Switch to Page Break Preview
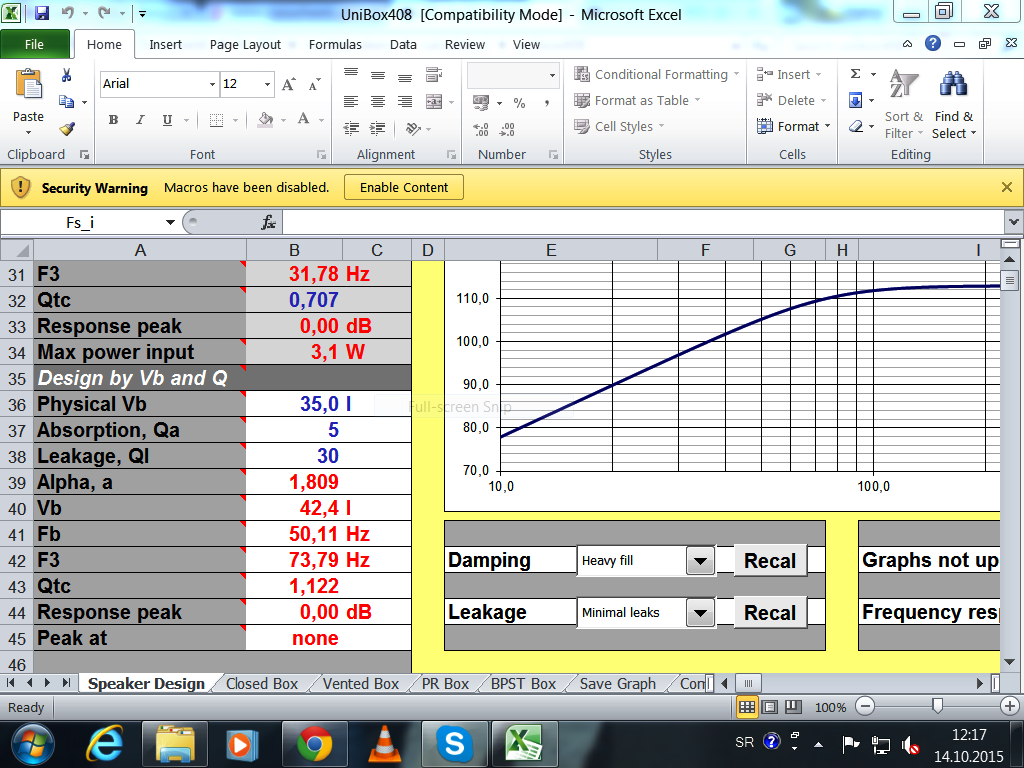This screenshot has width=1024, height=768. [x=793, y=707]
